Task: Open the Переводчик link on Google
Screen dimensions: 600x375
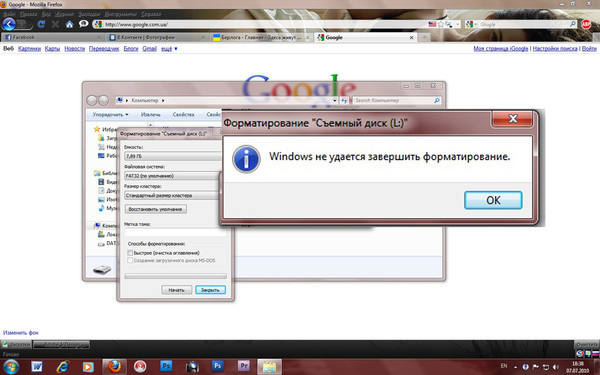Action: click(104, 49)
